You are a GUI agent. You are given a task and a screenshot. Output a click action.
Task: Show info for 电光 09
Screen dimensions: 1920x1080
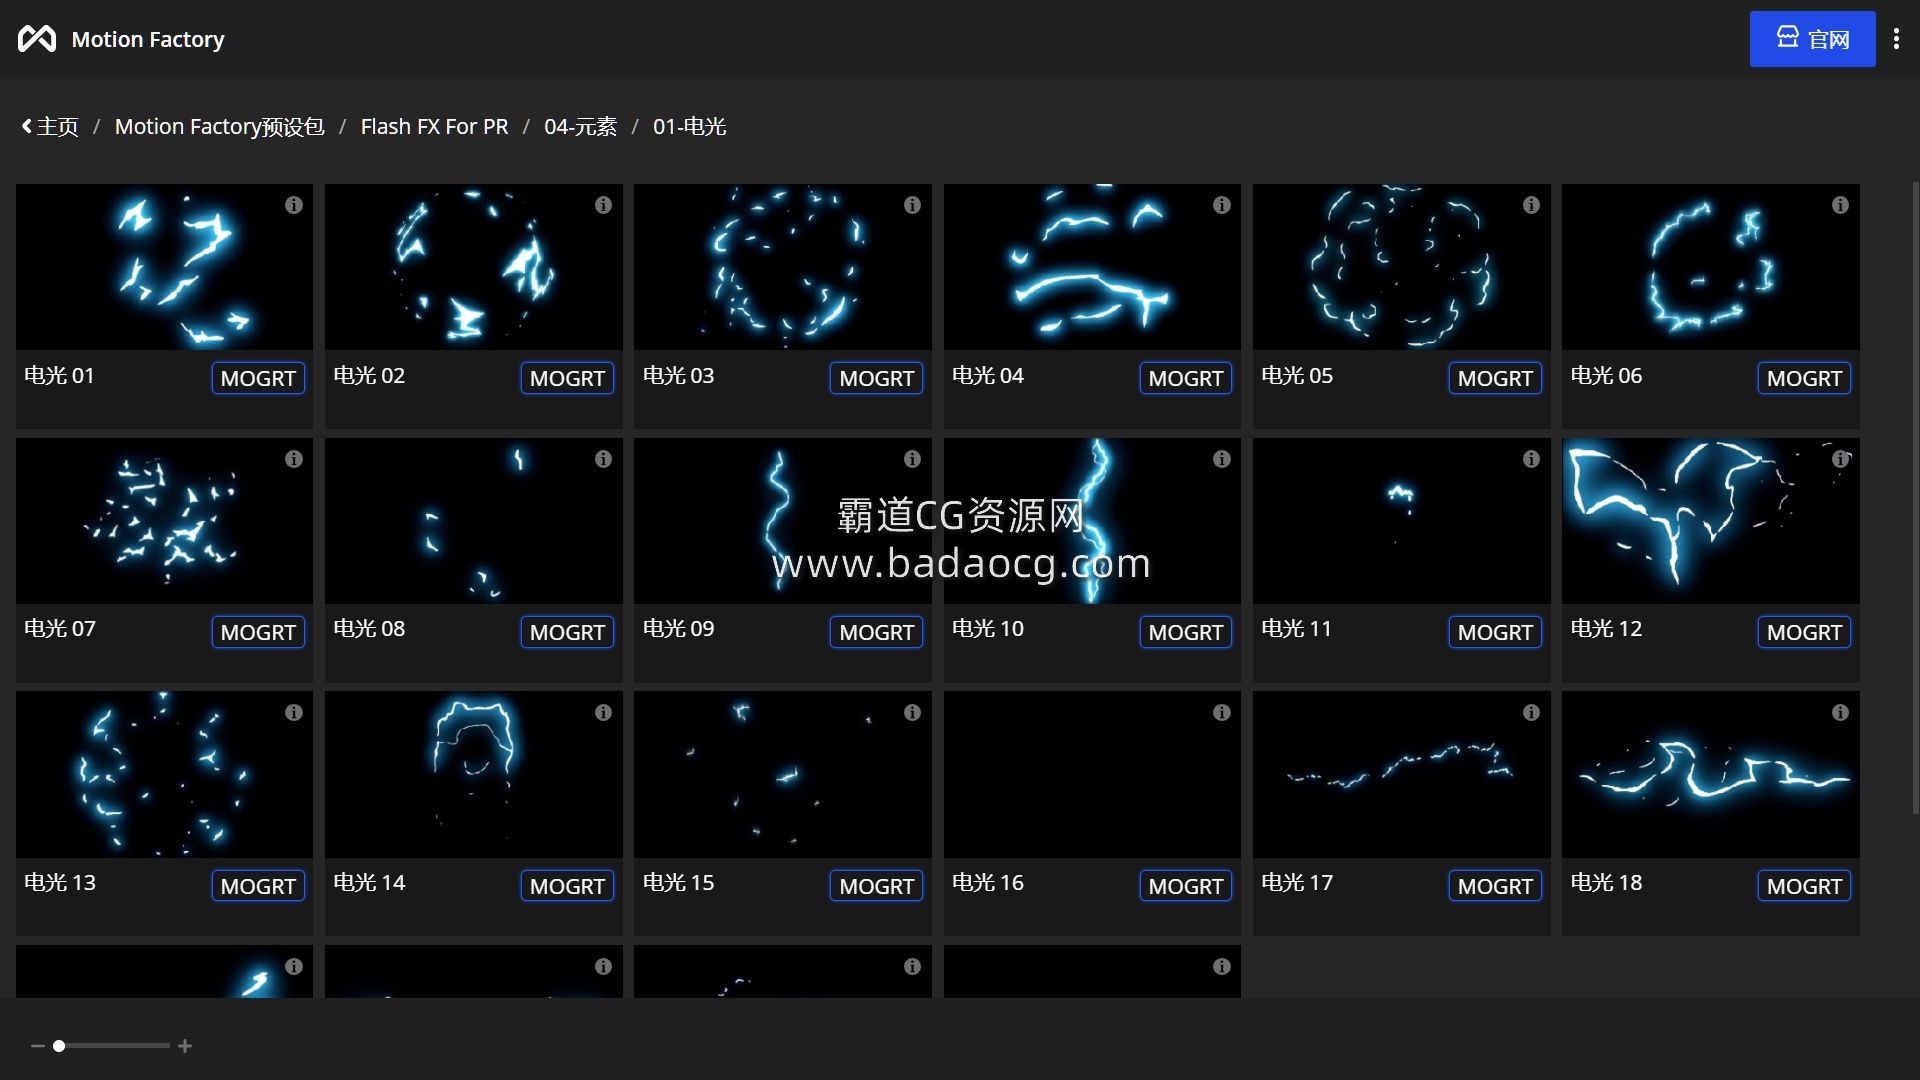pos(912,459)
